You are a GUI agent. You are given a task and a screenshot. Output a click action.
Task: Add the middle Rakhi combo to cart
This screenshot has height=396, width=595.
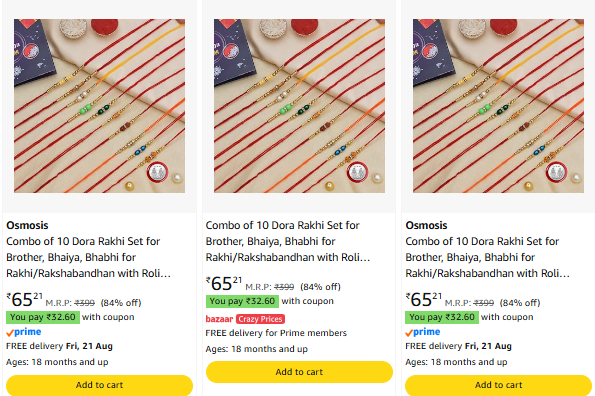[299, 372]
